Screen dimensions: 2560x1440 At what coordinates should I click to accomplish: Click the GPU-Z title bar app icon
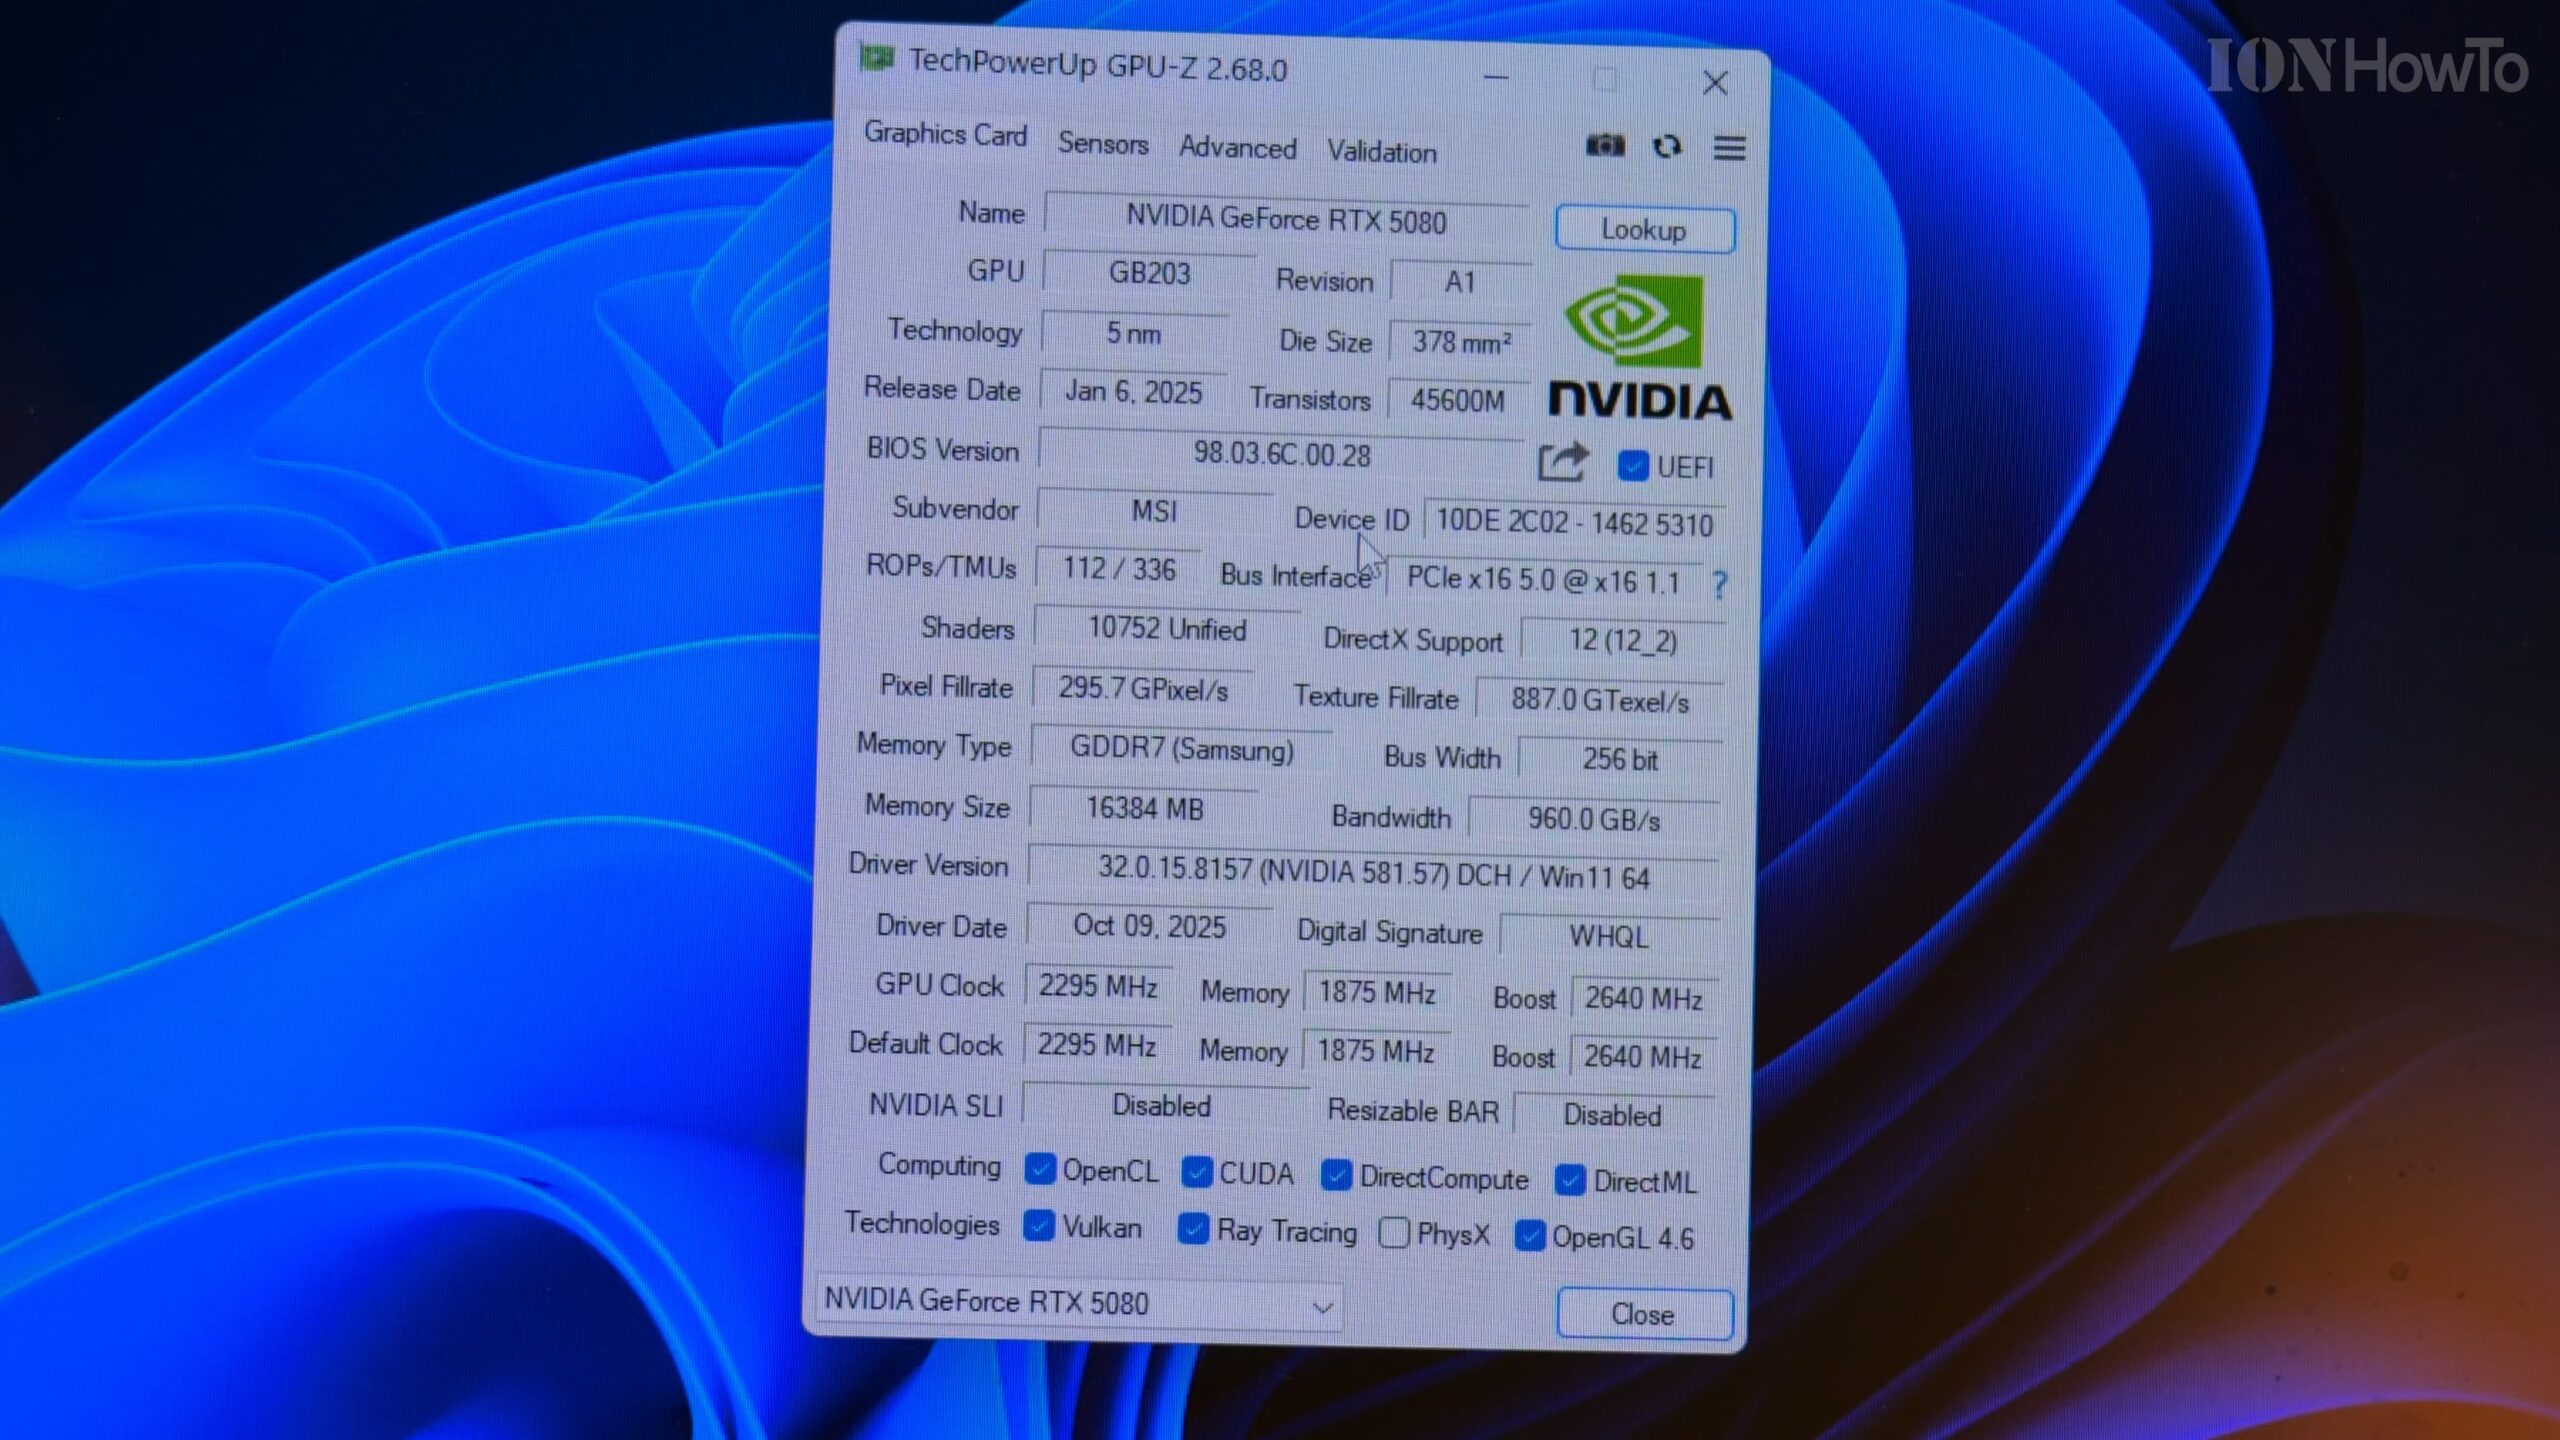click(877, 59)
